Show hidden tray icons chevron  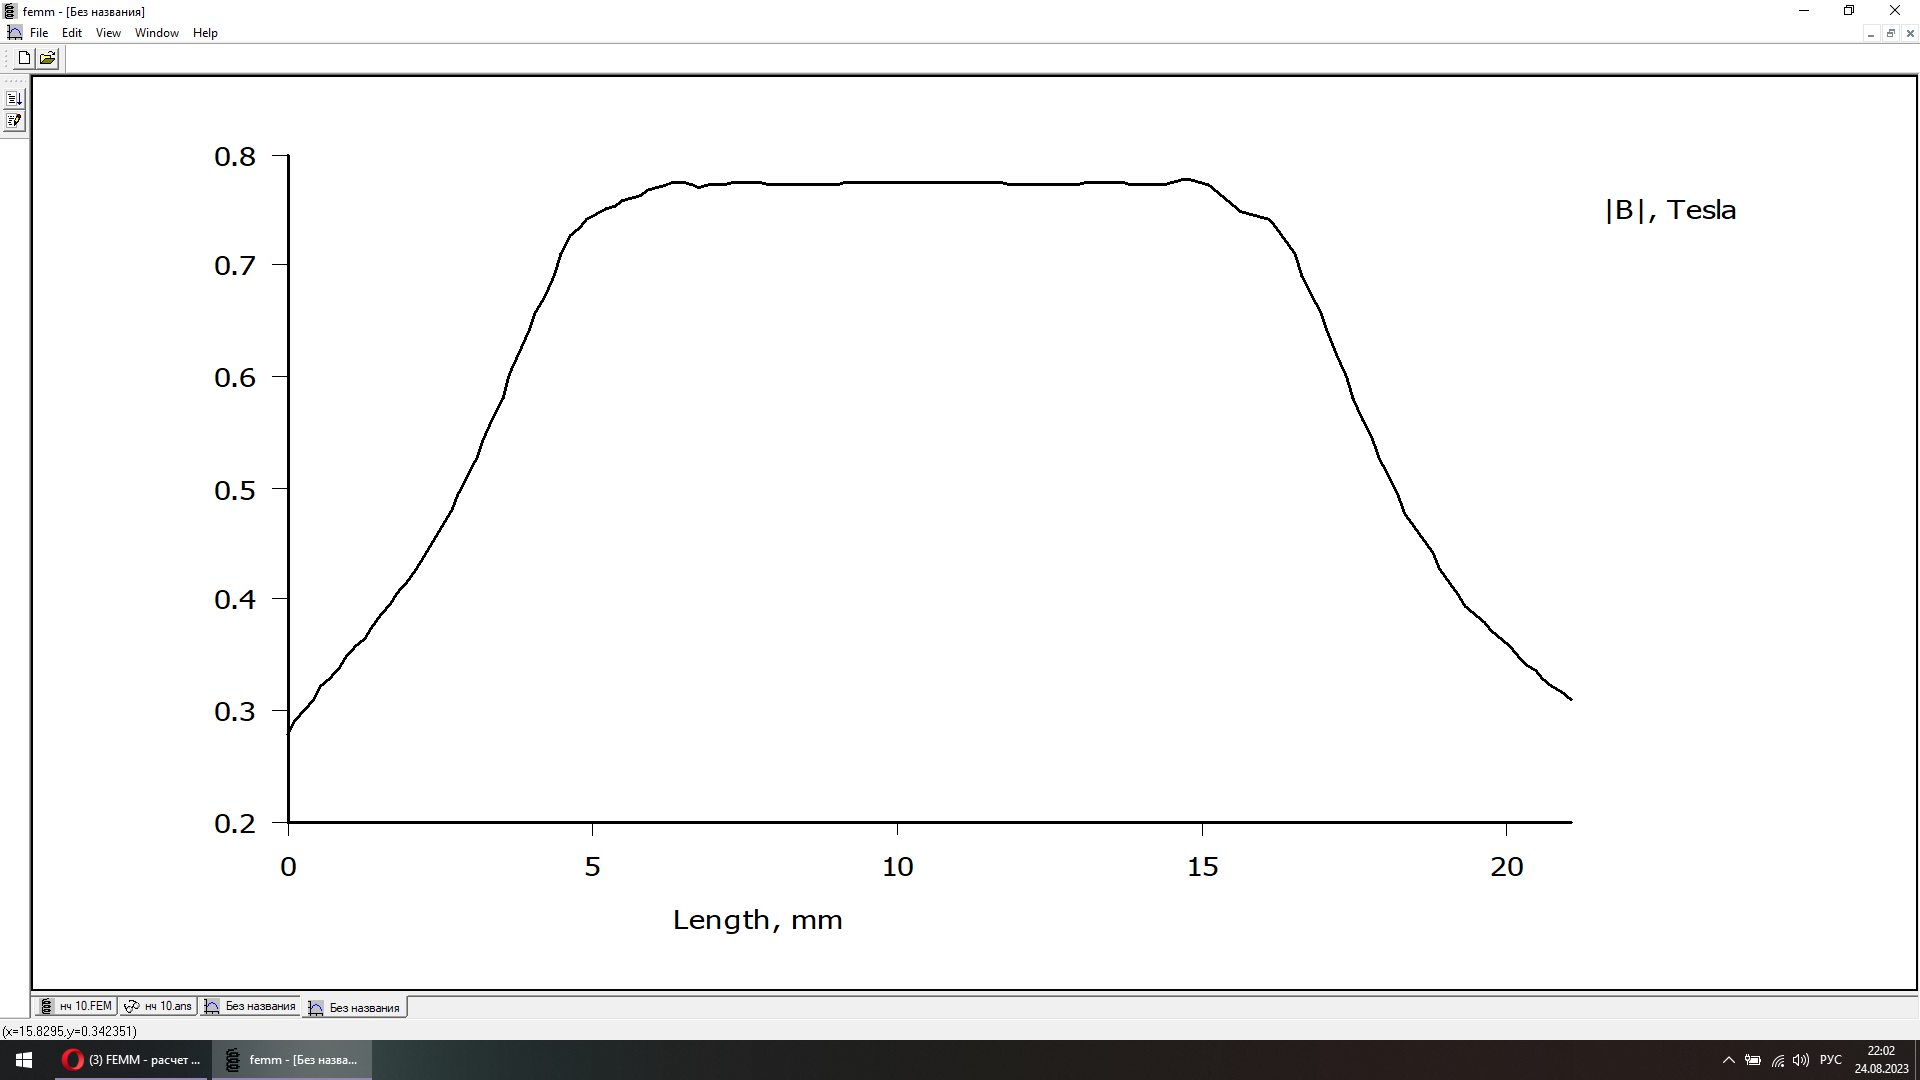[1728, 1060]
